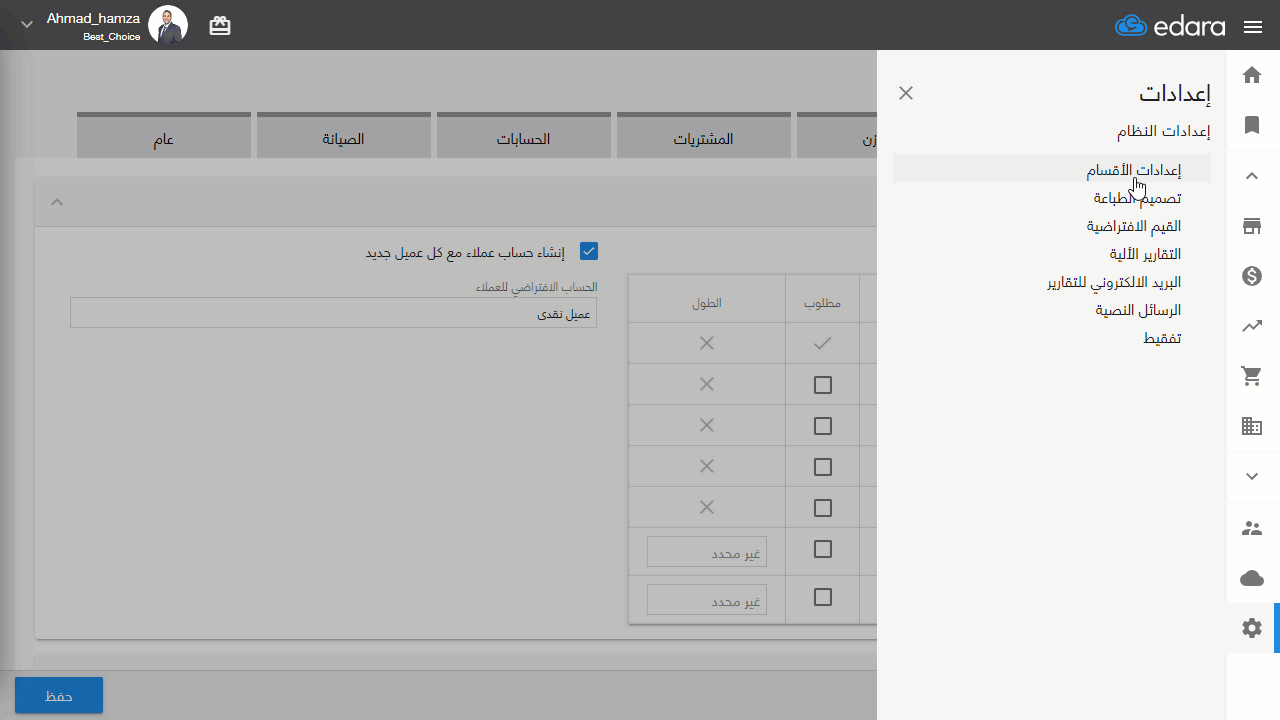1280x720 pixels.
Task: Switch to عام tab
Action: click(x=164, y=136)
